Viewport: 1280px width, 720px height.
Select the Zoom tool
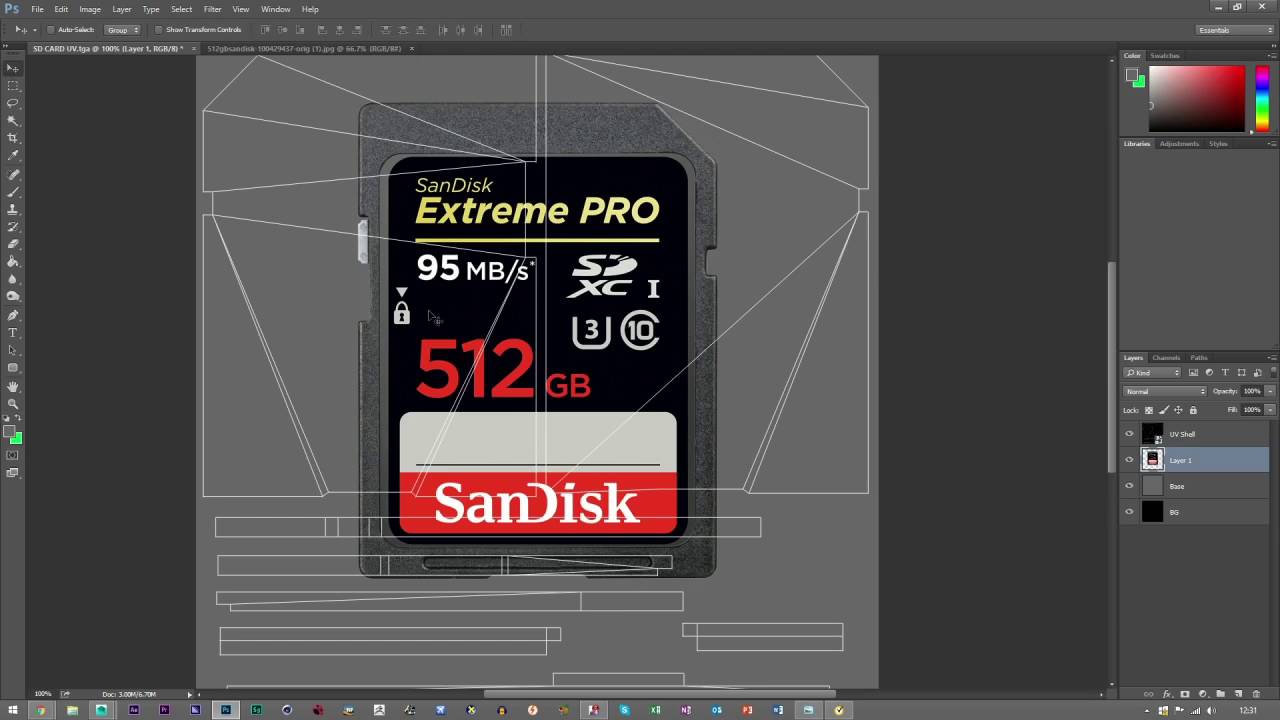13,403
